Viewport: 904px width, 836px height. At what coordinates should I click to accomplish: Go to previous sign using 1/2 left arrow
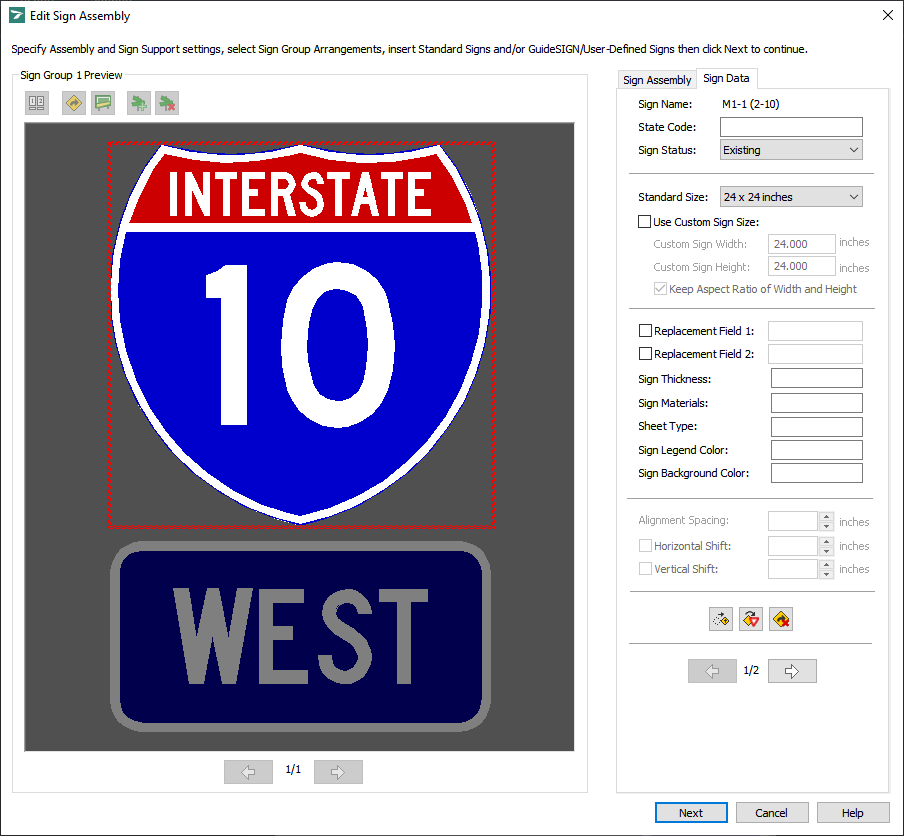point(712,671)
